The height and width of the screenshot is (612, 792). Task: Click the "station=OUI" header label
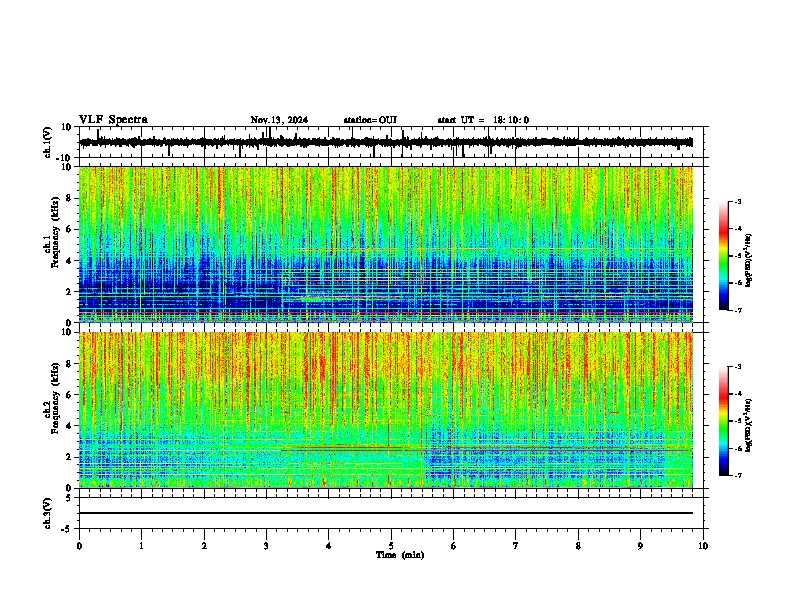click(370, 120)
